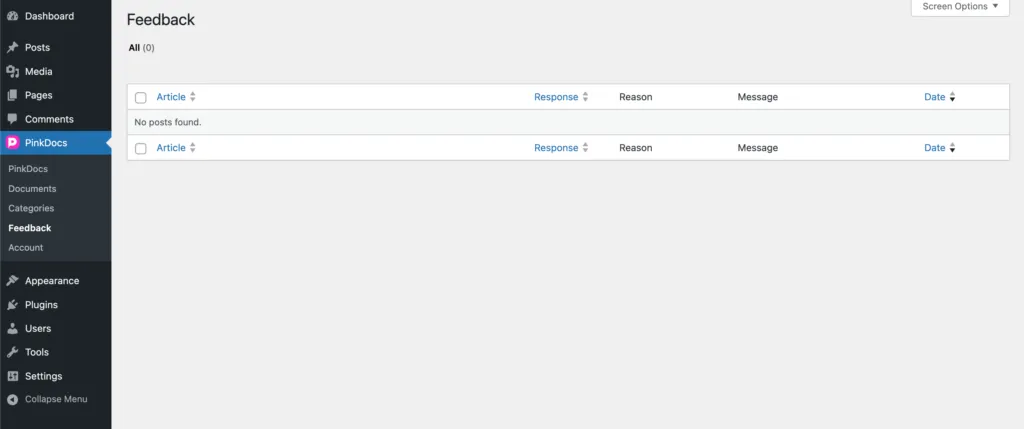Click the Users person icon
The height and width of the screenshot is (429, 1024).
[12, 328]
